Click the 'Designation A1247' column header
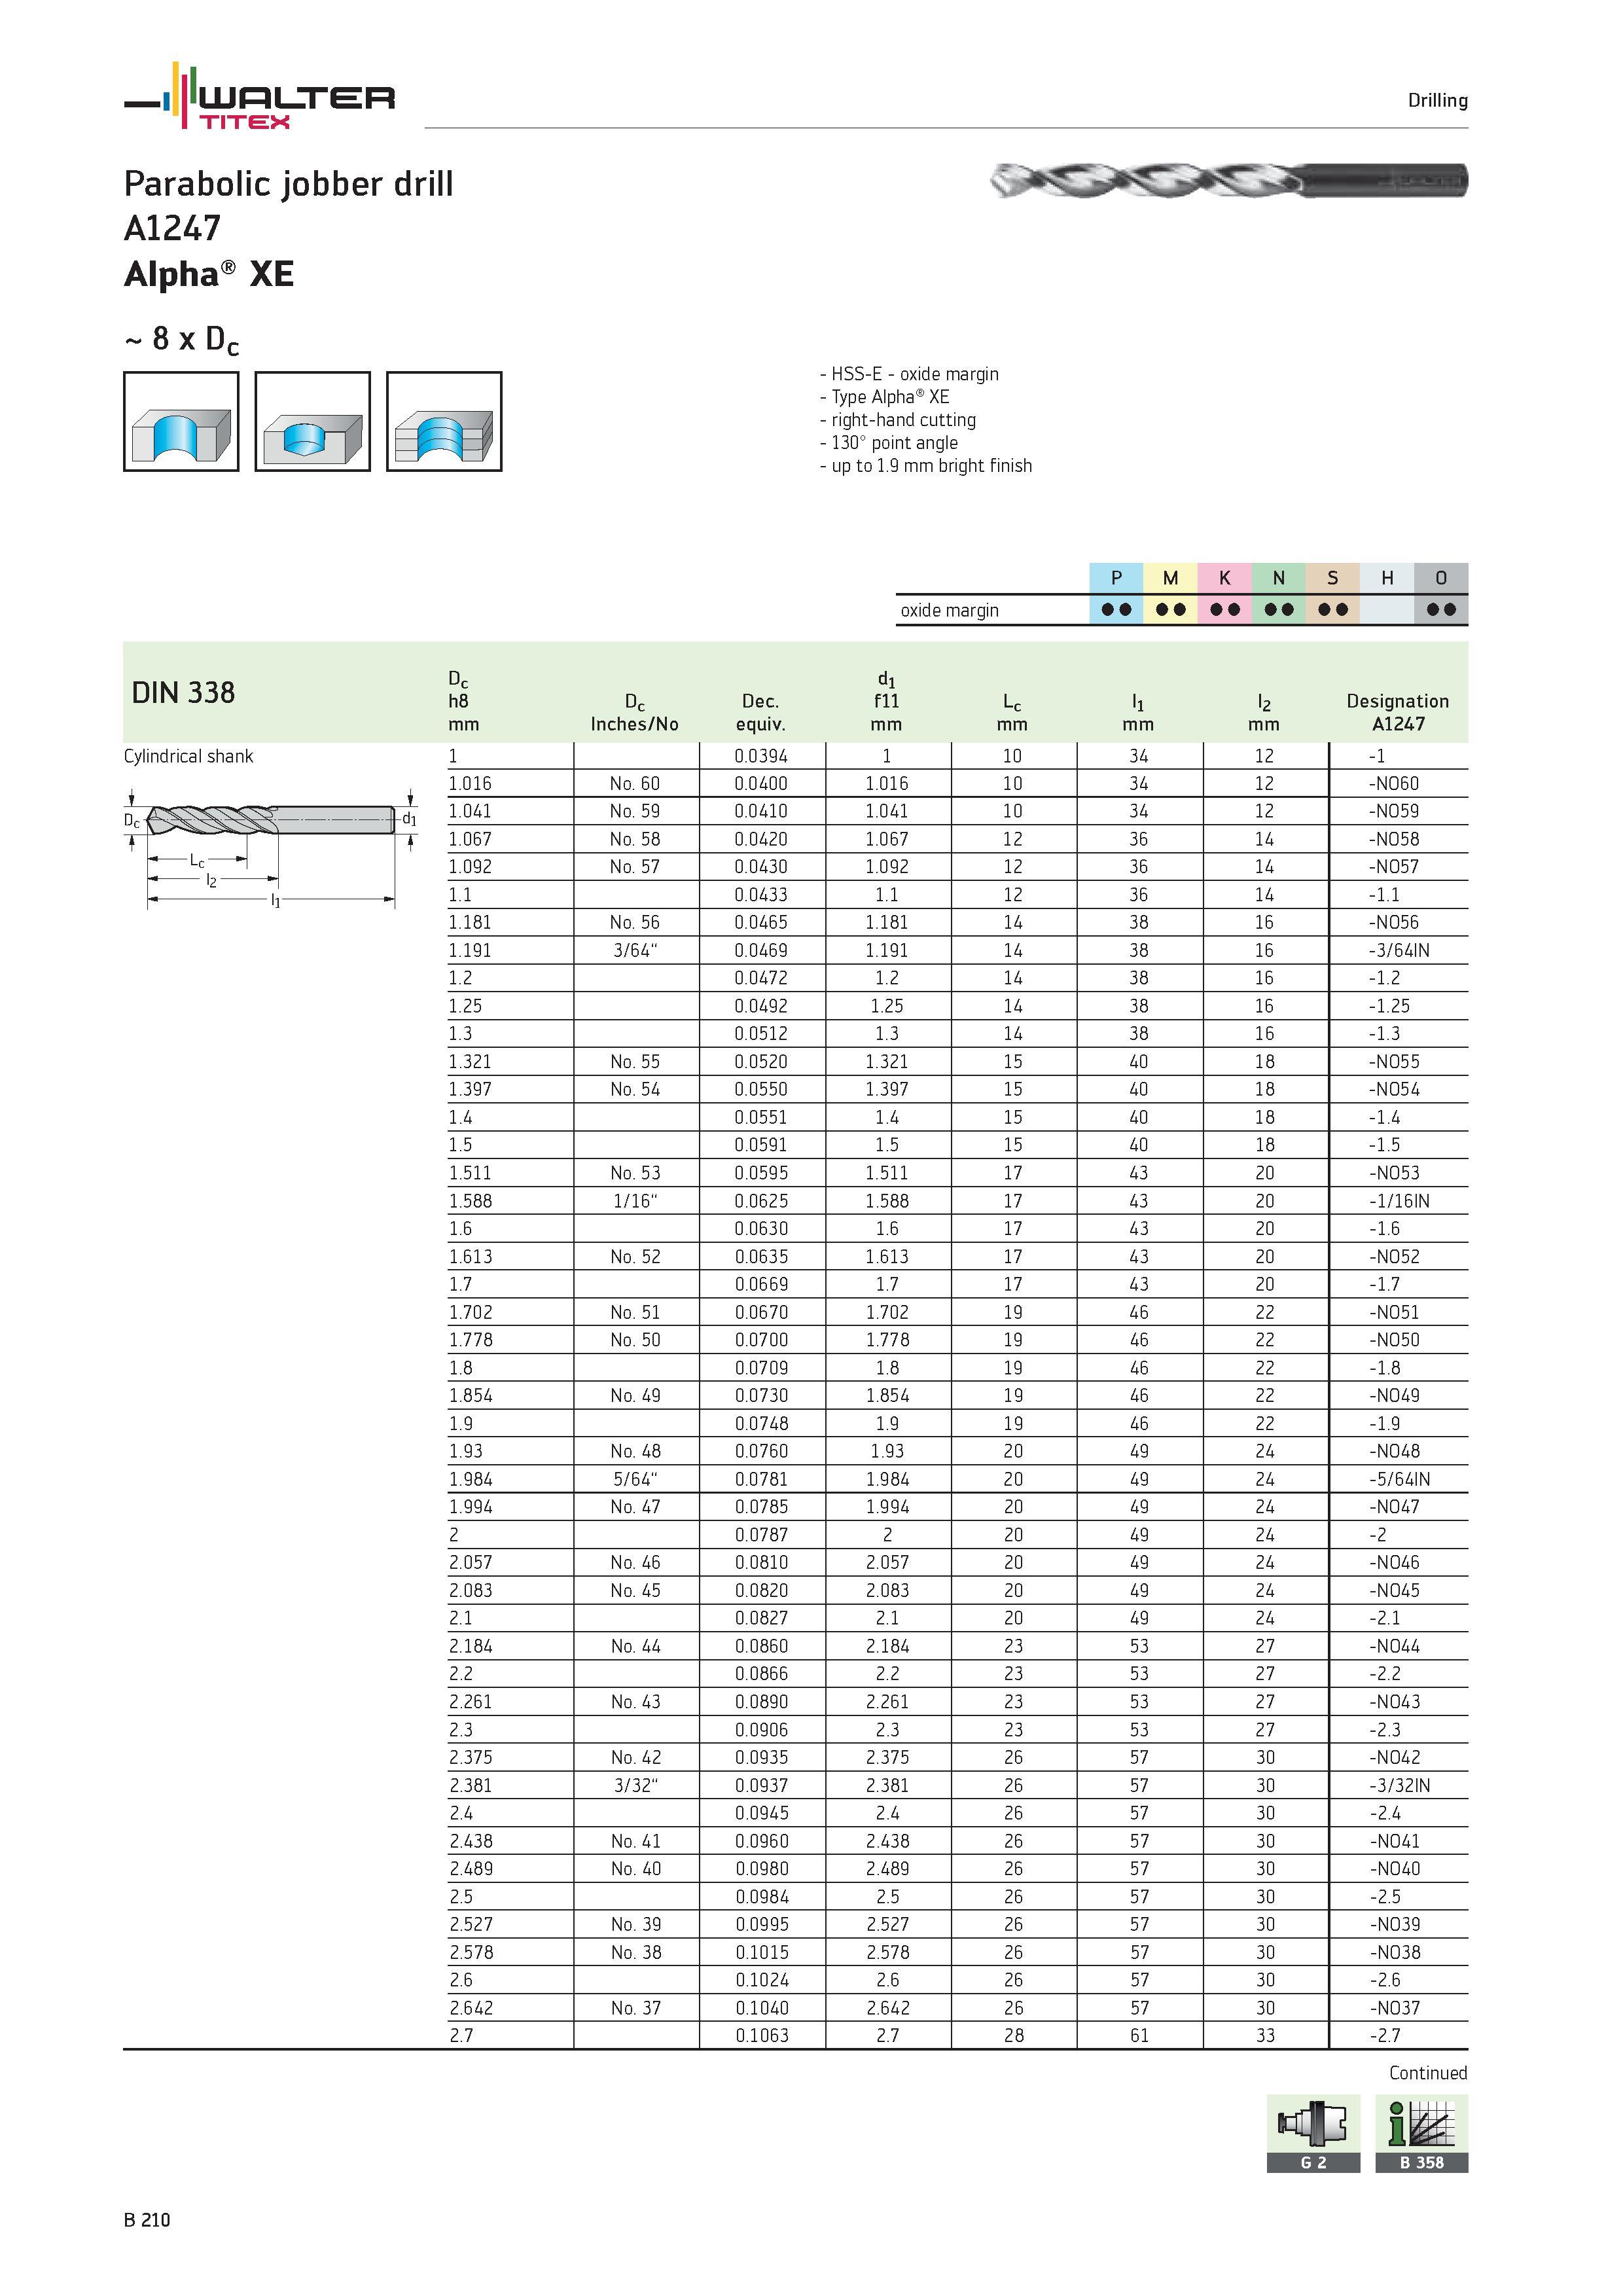This screenshot has width=1623, height=2296. pyautogui.click(x=1397, y=712)
